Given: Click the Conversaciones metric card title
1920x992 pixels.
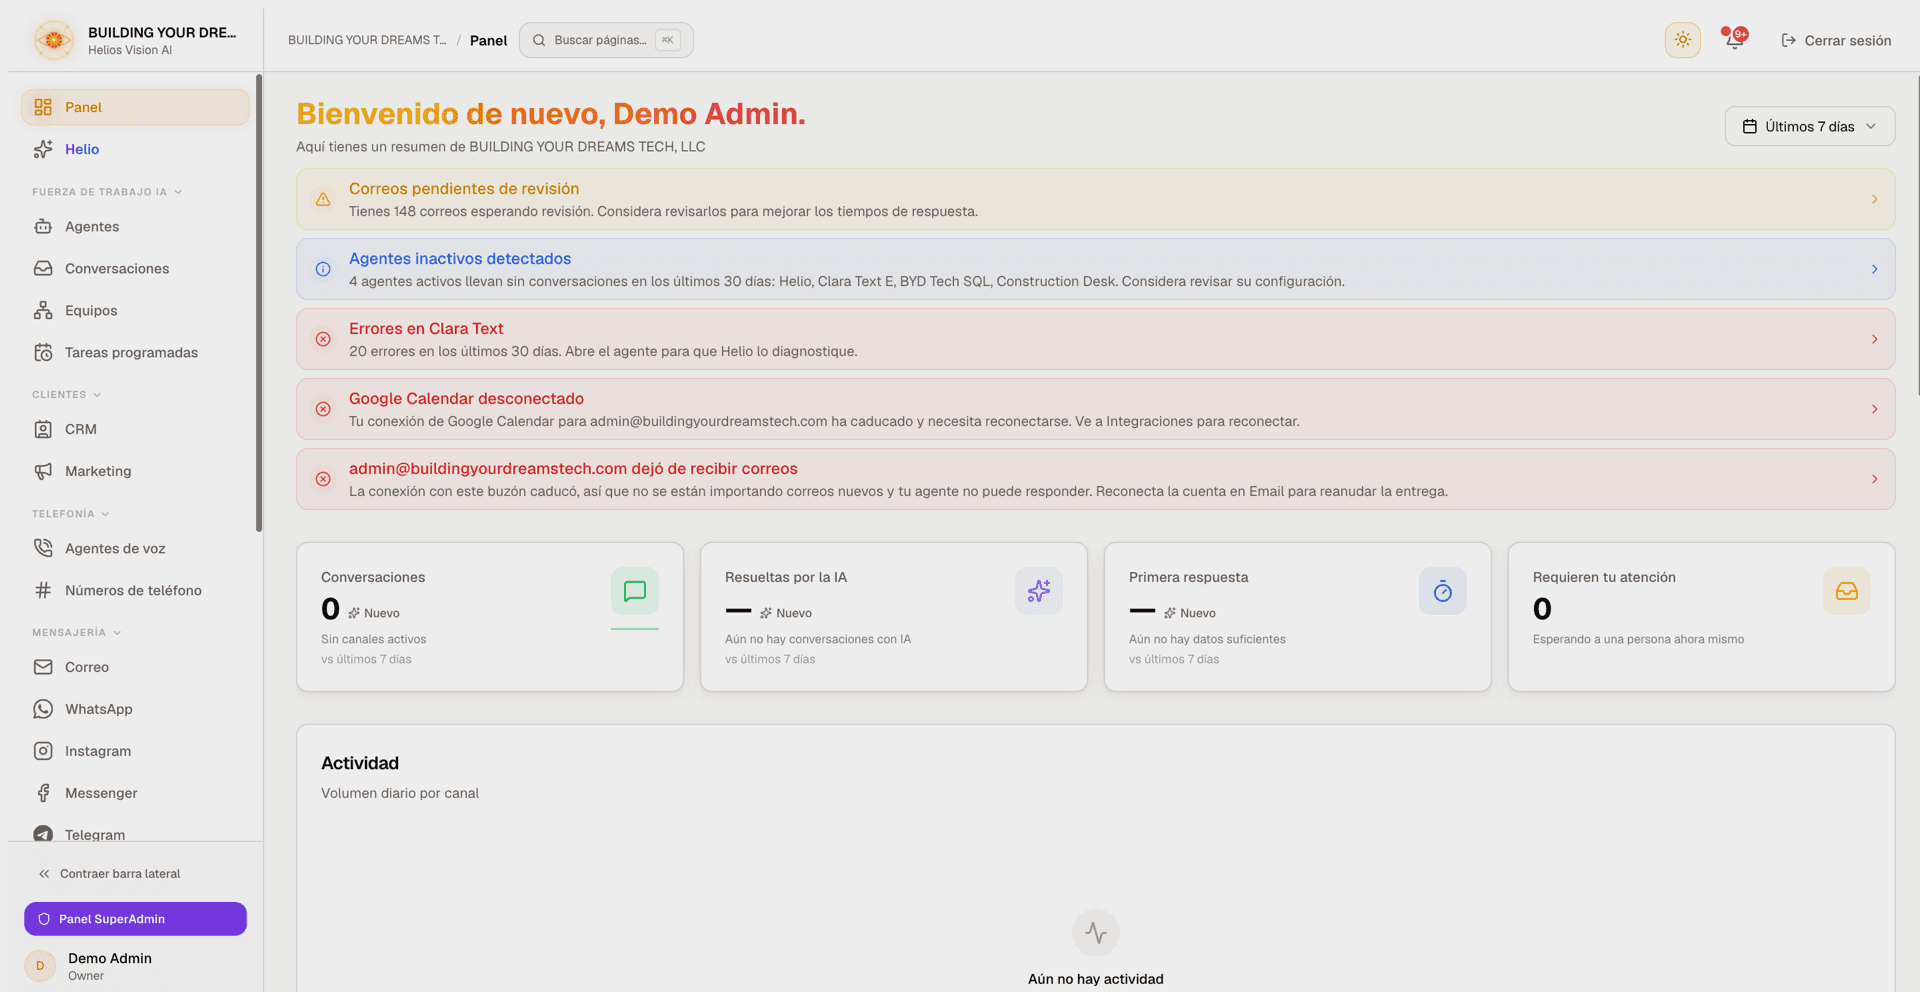Looking at the screenshot, I should 373,577.
